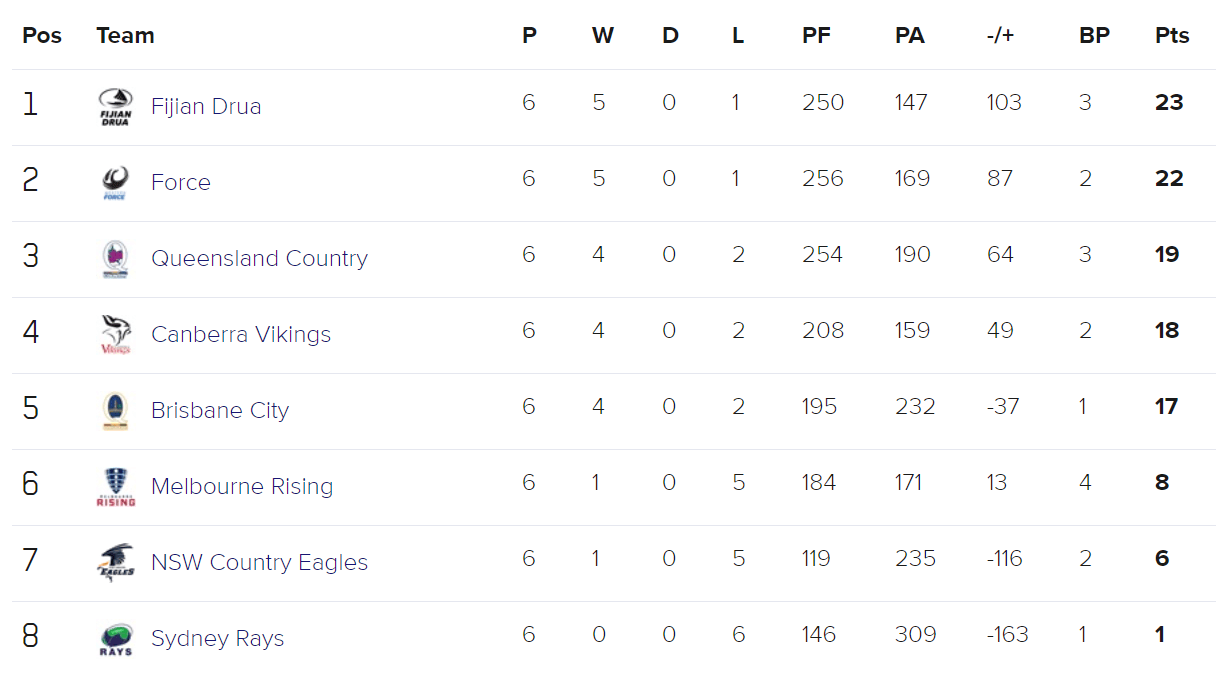Click Fijian Drua's 23 points value
The height and width of the screenshot is (692, 1216).
click(1169, 103)
